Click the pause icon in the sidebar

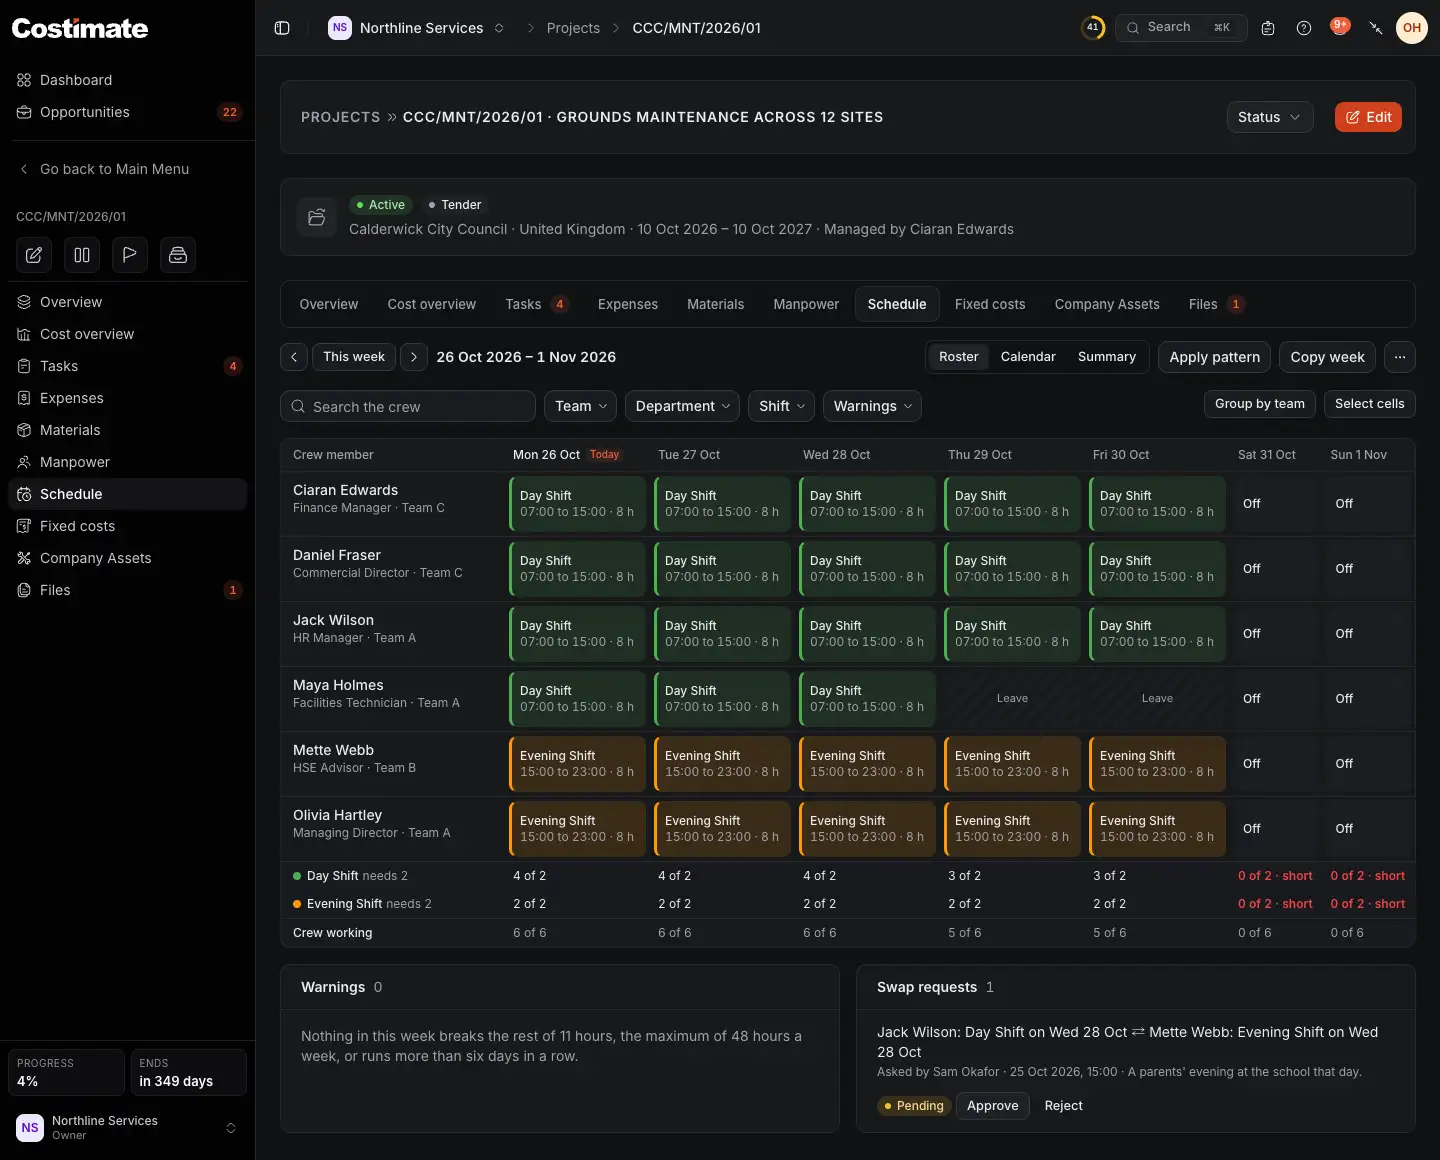click(x=82, y=255)
